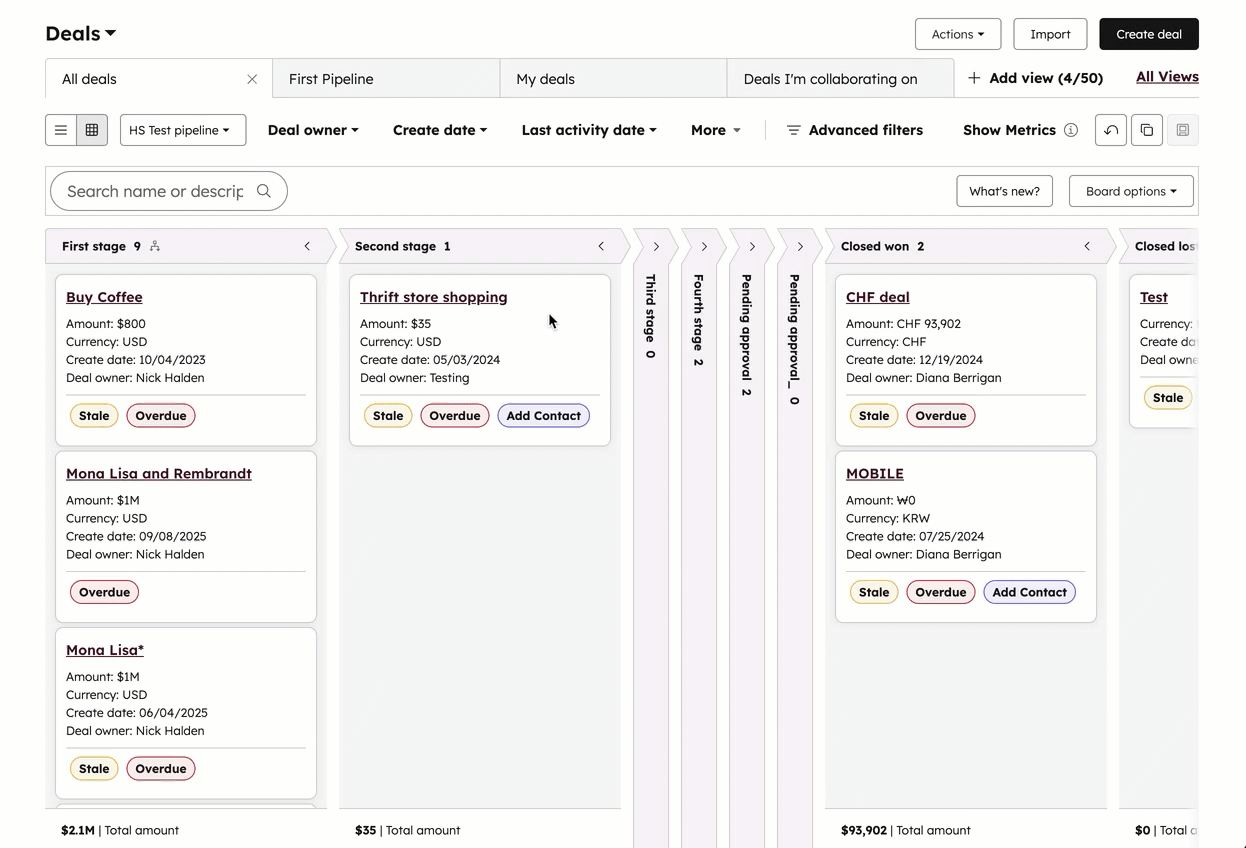Open the HS Test pipeline dropdown
The height and width of the screenshot is (848, 1246).
[182, 130]
